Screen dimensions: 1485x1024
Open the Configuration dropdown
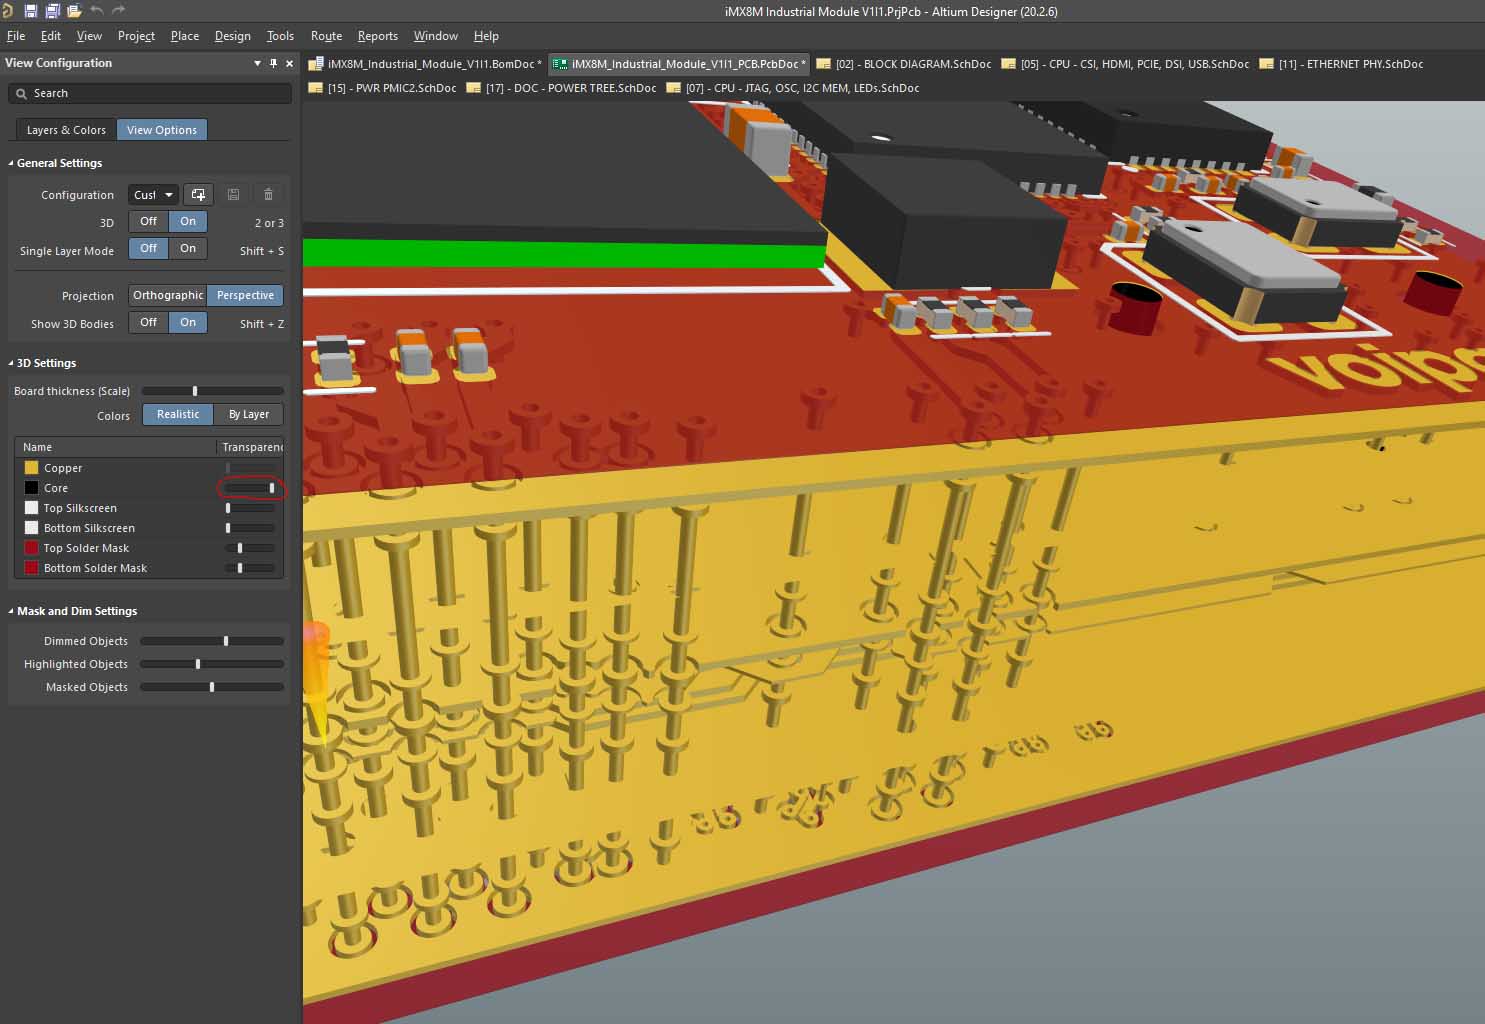(153, 195)
